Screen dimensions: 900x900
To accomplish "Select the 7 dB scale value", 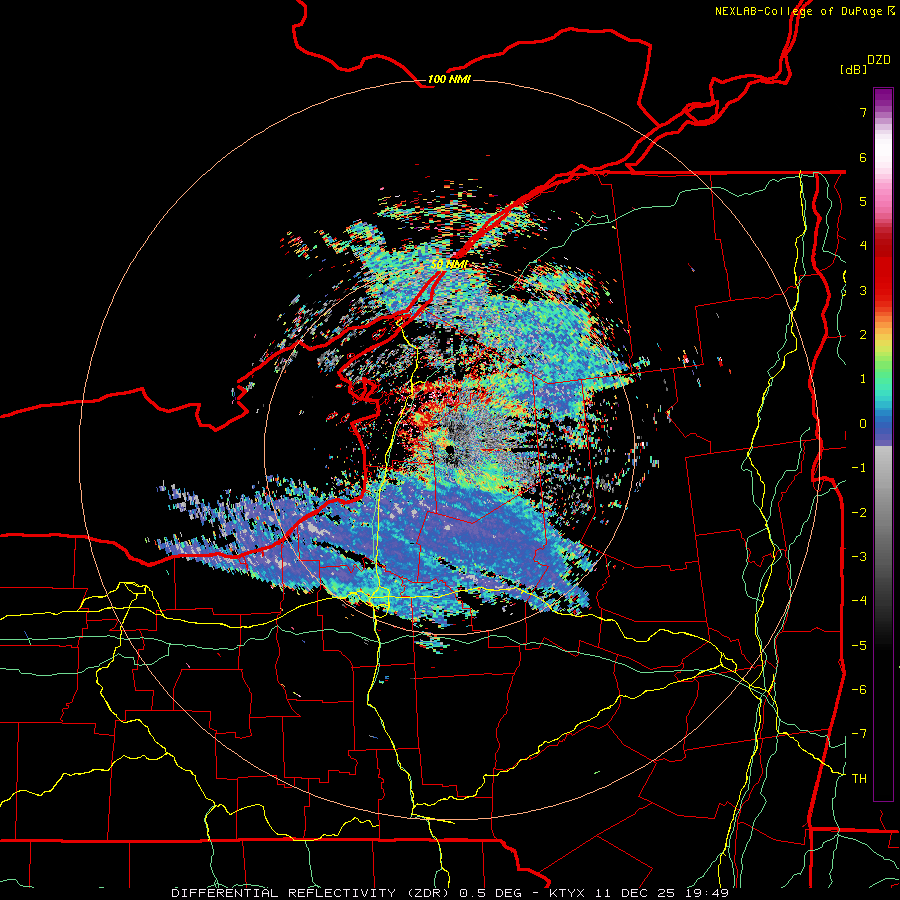I will coord(863,112).
